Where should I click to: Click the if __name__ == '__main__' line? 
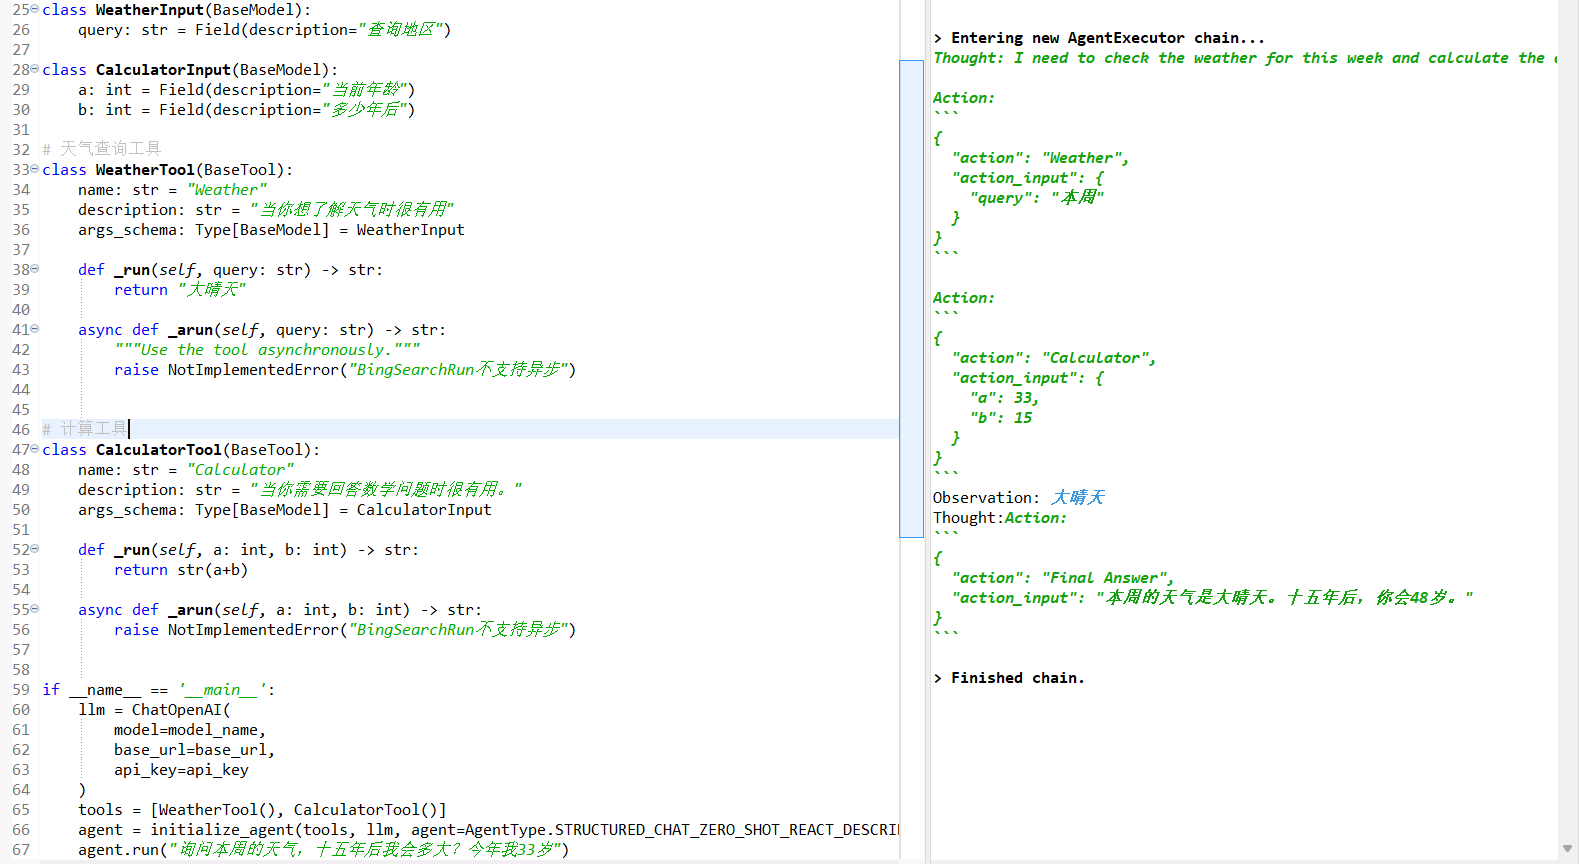click(158, 690)
